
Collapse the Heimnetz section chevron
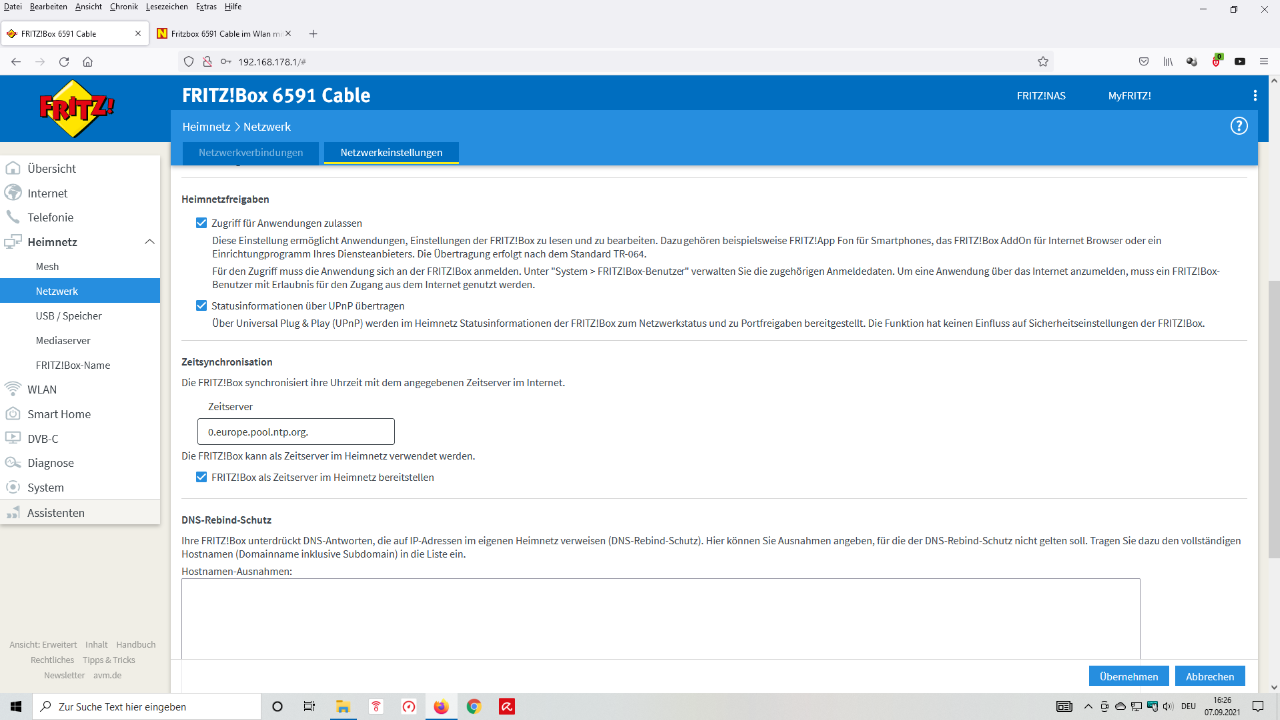click(x=150, y=242)
